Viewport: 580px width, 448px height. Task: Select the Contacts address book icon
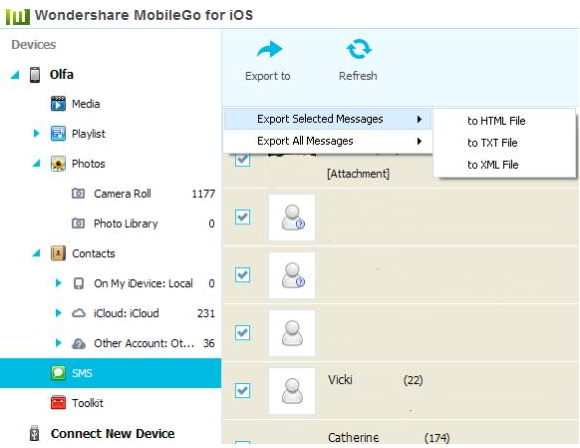point(58,253)
